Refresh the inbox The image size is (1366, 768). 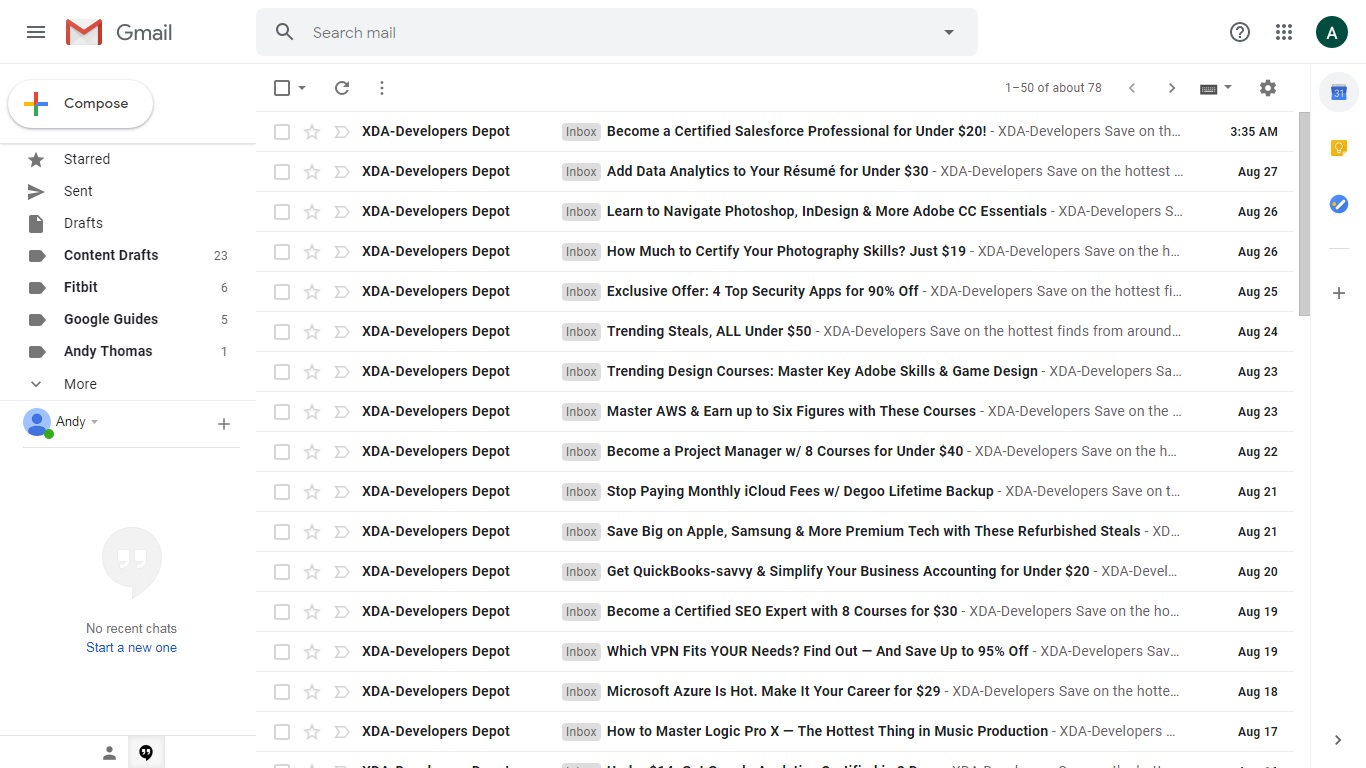(x=342, y=88)
